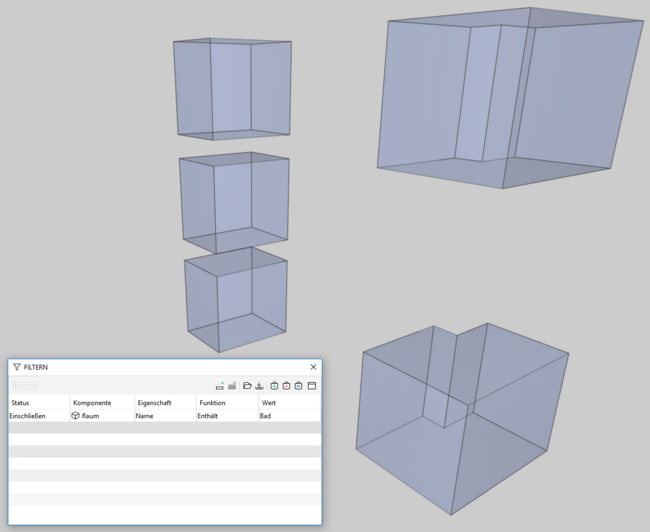The width and height of the screenshot is (650, 532).
Task: Close the FILTERN panel
Action: coord(313,367)
